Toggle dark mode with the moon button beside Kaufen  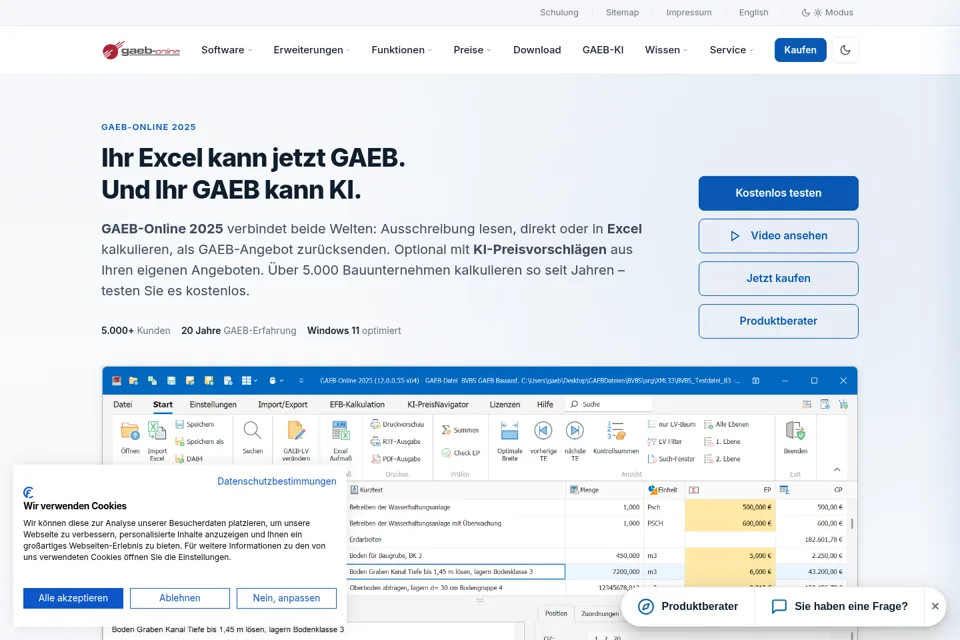845,50
